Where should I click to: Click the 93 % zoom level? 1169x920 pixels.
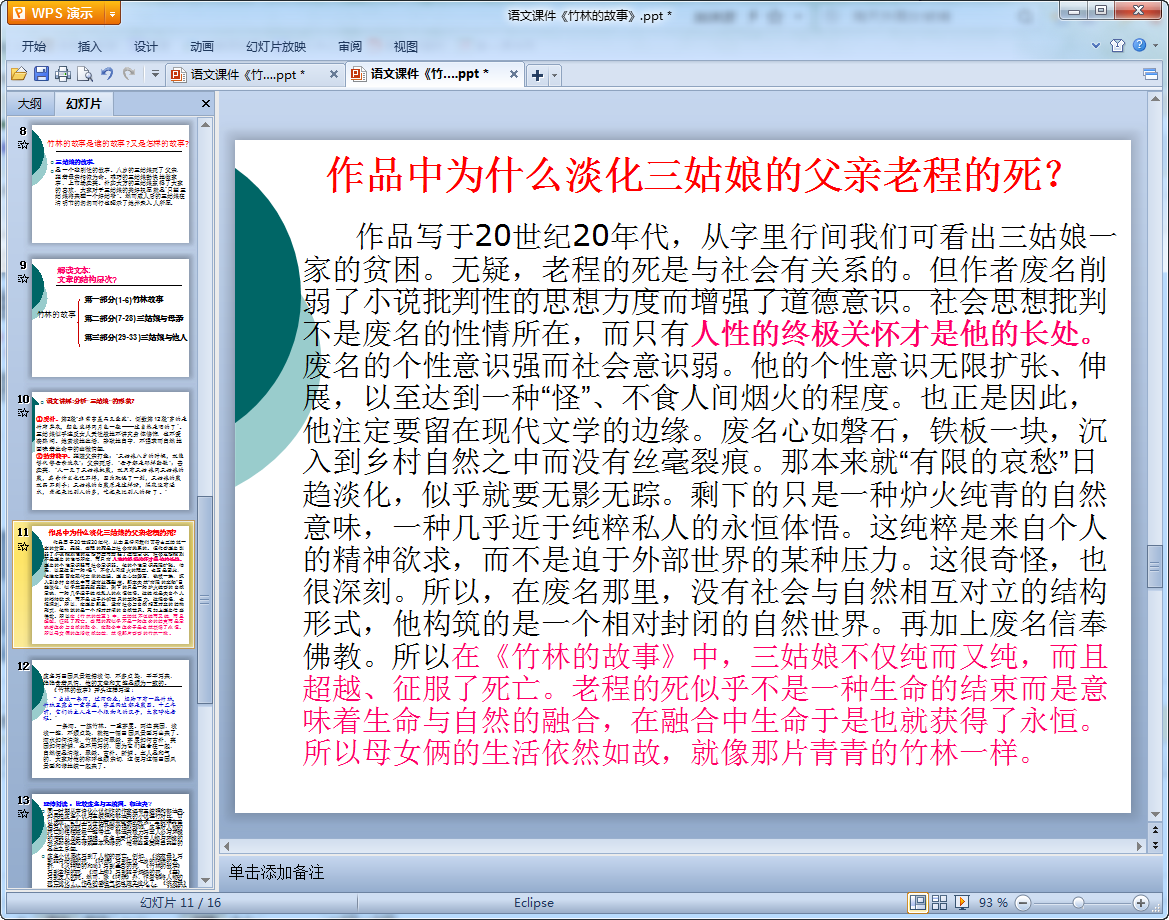(993, 903)
